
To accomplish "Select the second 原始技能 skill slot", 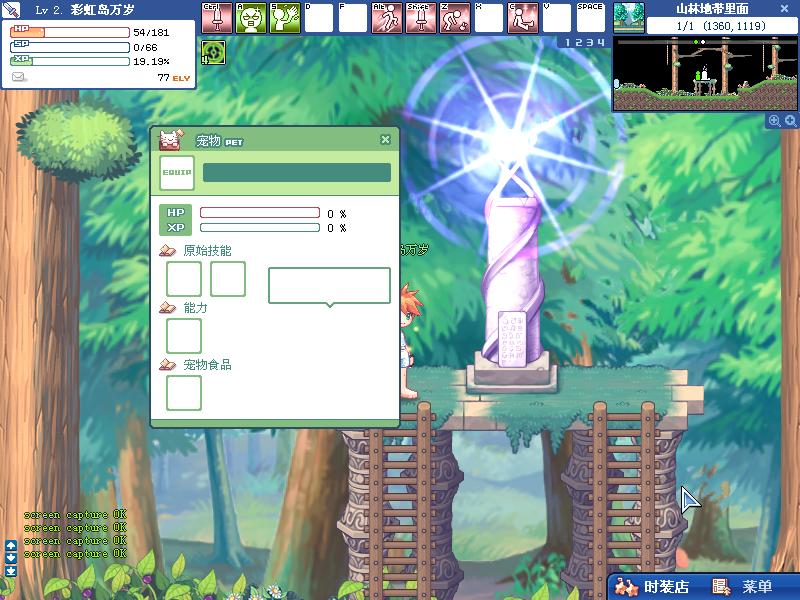I will 228,279.
